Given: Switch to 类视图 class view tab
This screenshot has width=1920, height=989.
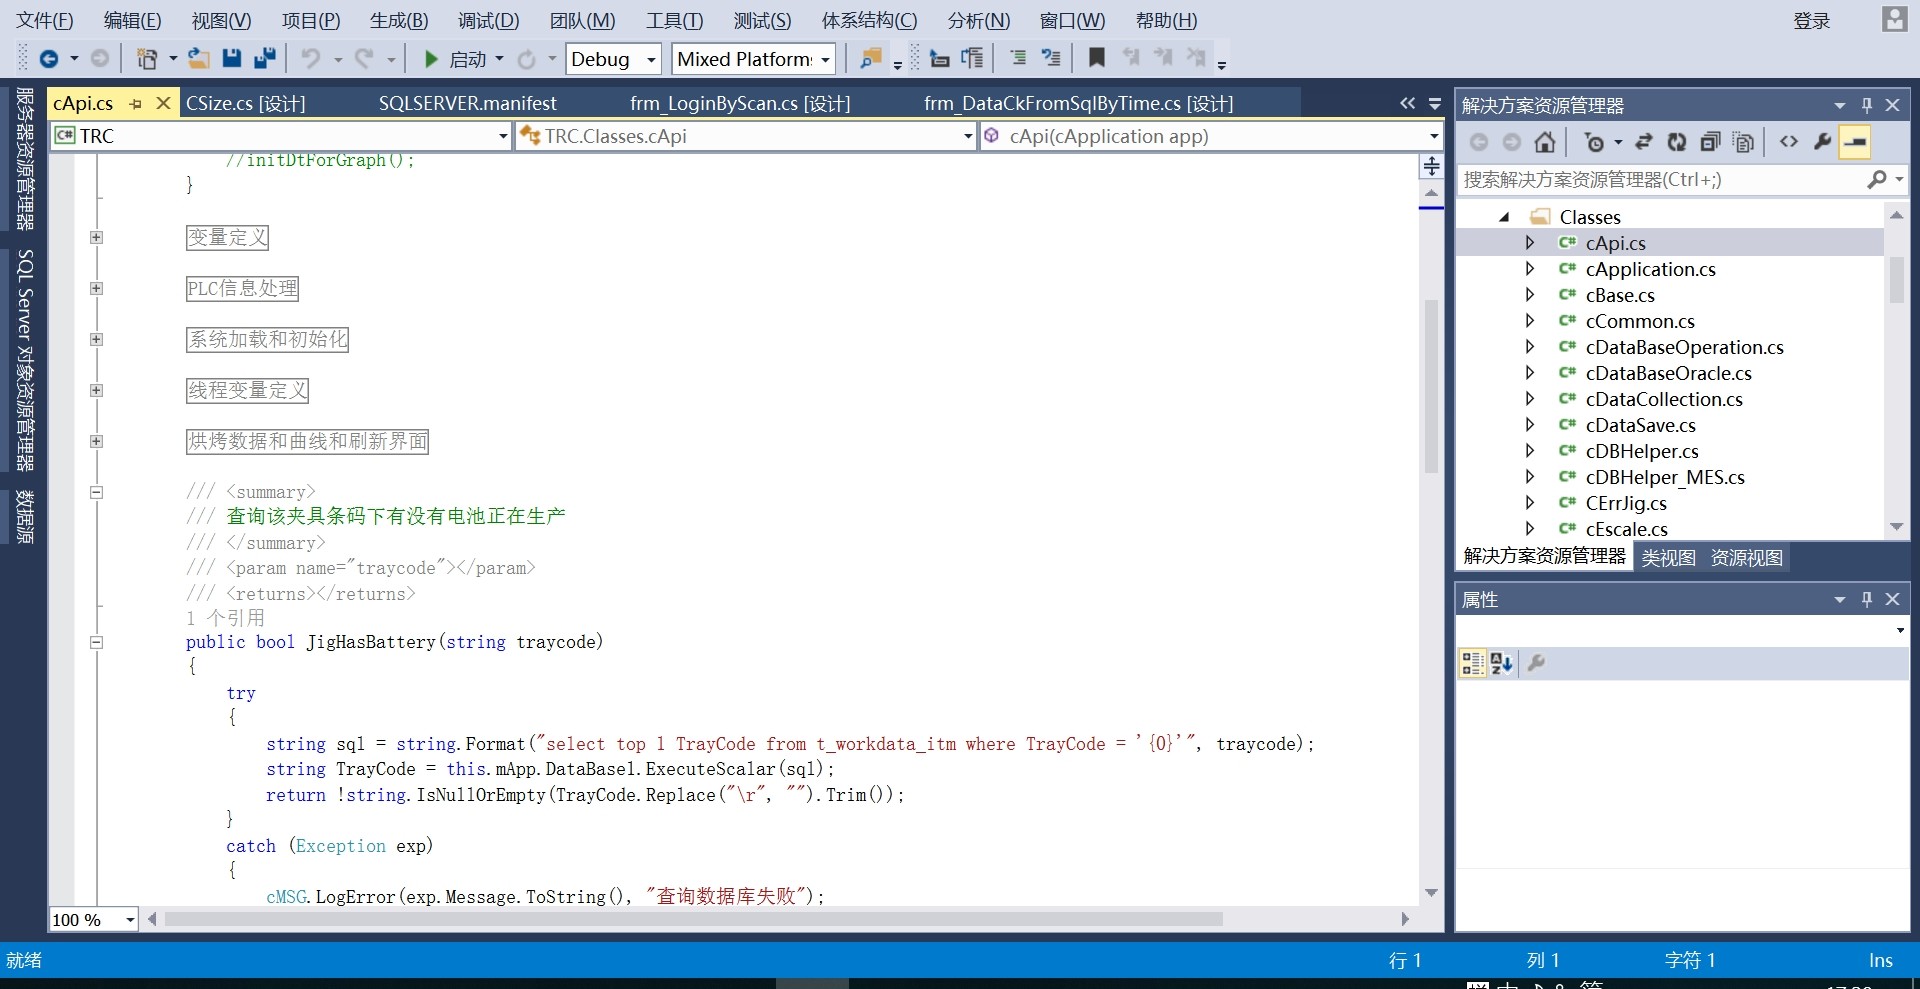Looking at the screenshot, I should coord(1668,557).
